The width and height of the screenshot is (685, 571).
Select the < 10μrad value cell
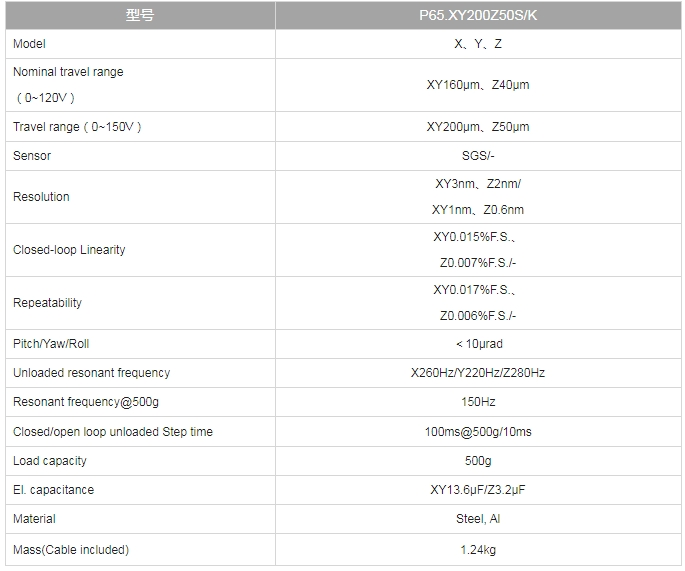(x=478, y=344)
